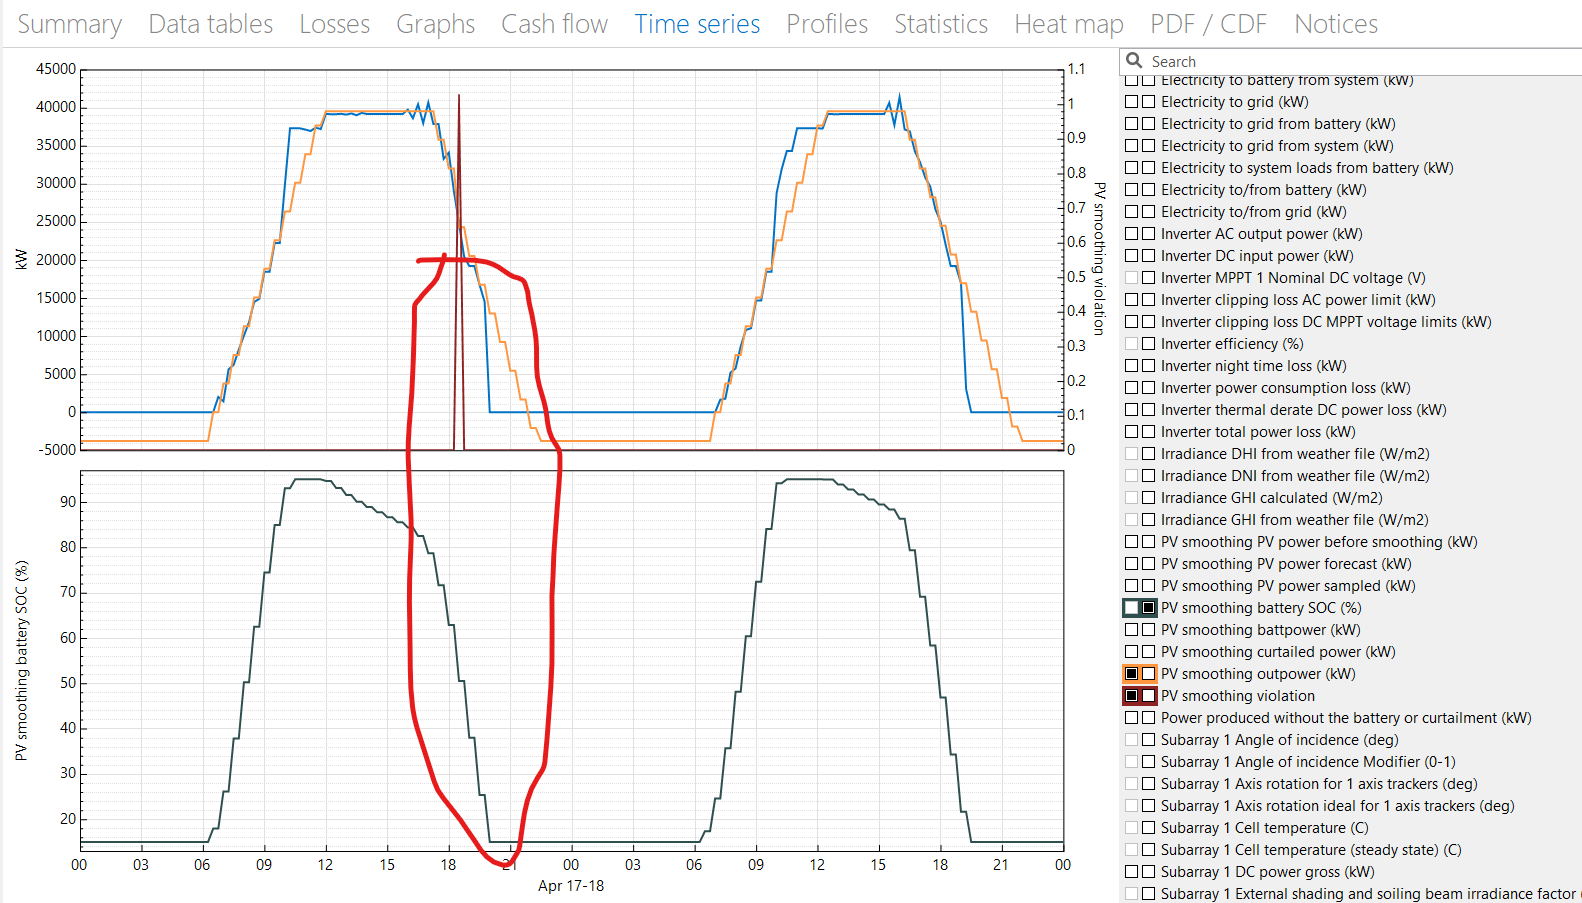Switch to the Heat map tab
The height and width of the screenshot is (903, 1582).
click(x=1069, y=24)
